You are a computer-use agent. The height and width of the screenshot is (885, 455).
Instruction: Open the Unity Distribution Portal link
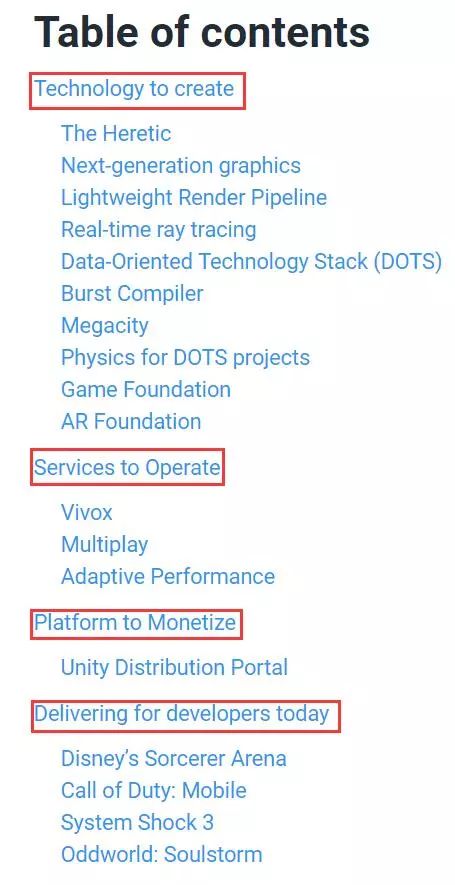(174, 668)
